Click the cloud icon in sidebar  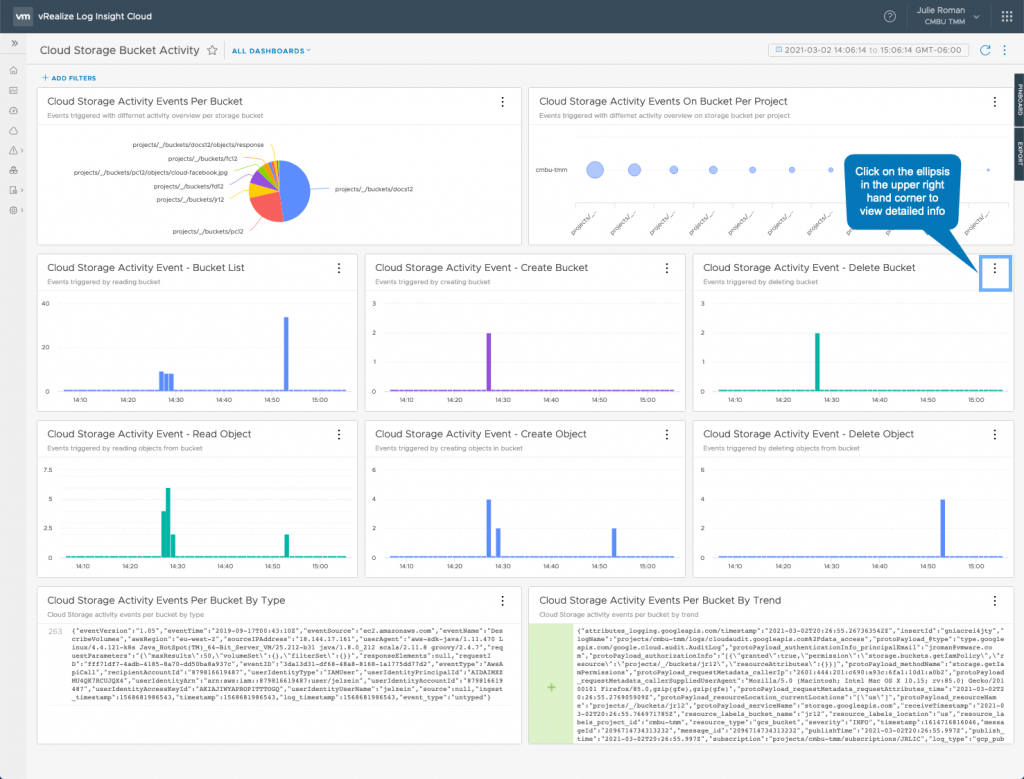coord(14,130)
